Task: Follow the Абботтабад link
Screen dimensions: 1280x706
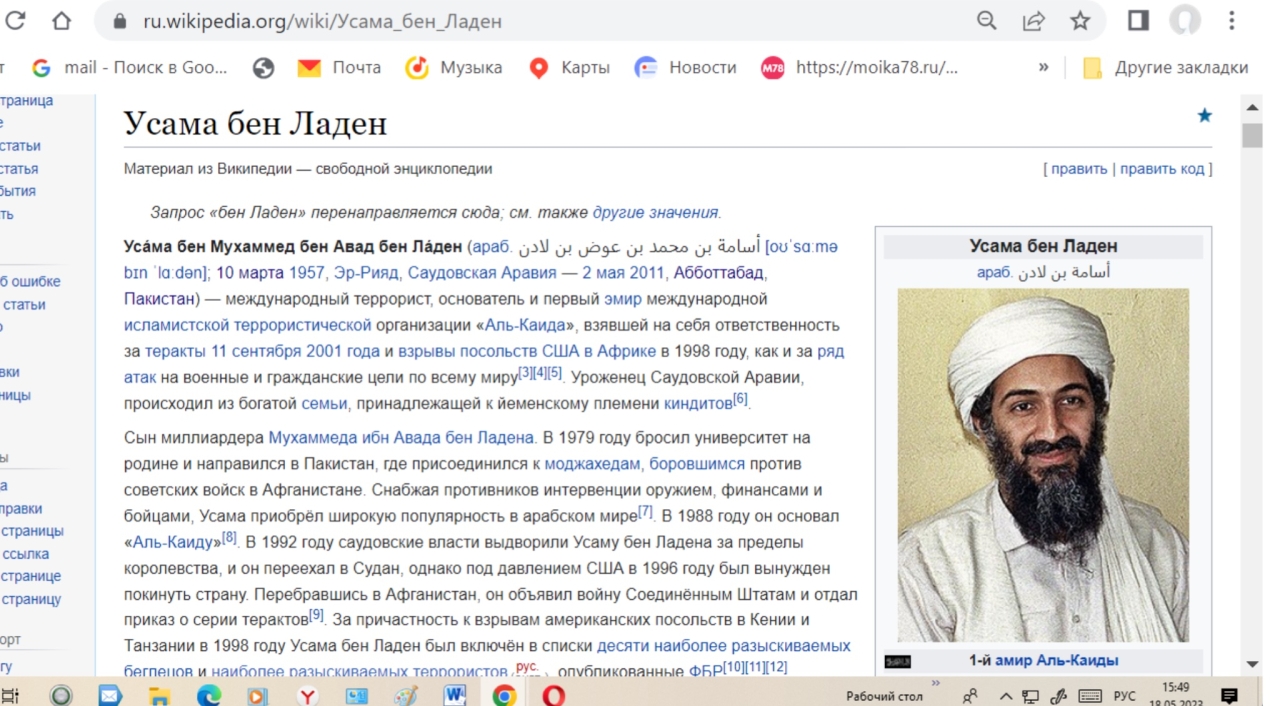Action: (720, 273)
